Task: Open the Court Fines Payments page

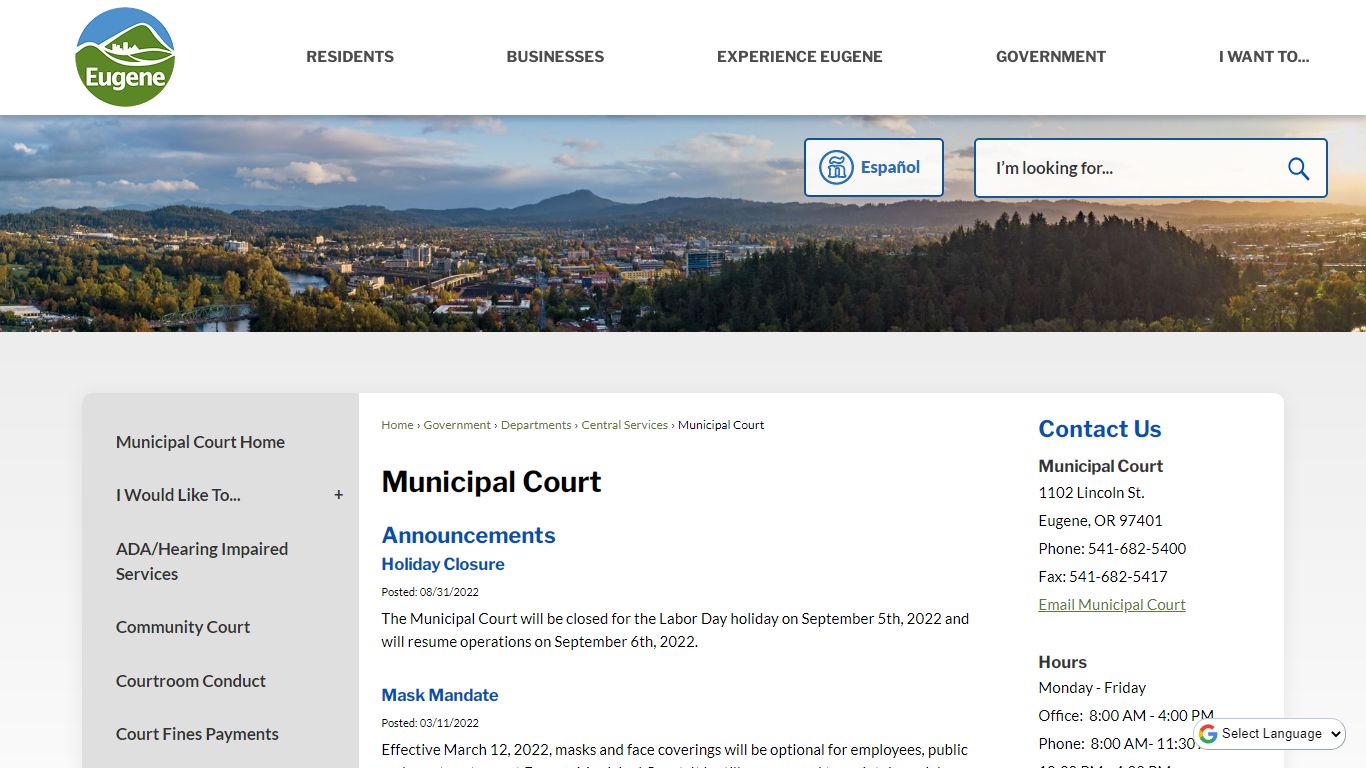Action: (x=197, y=734)
